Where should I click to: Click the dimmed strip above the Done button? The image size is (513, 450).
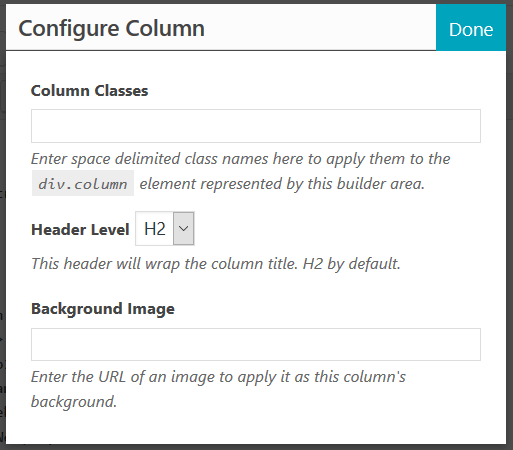(471, 2)
